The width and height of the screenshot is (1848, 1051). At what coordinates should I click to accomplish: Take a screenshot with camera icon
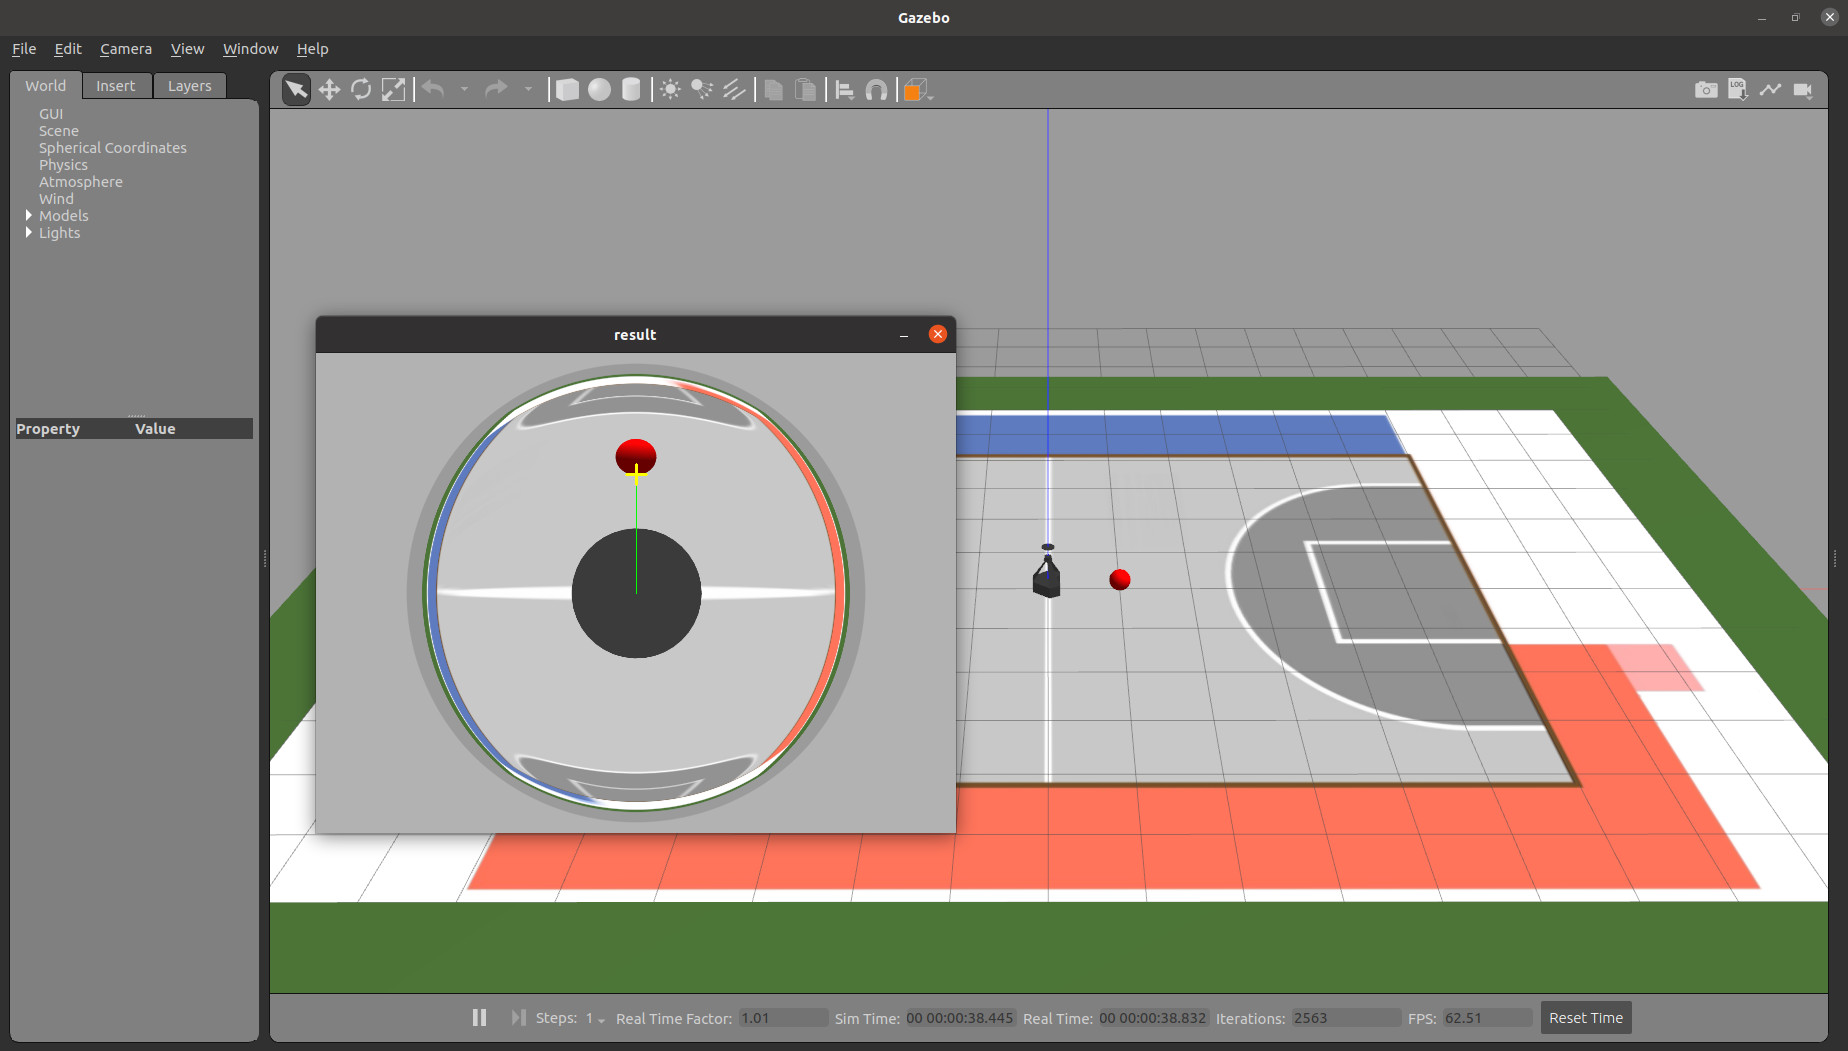click(1706, 90)
